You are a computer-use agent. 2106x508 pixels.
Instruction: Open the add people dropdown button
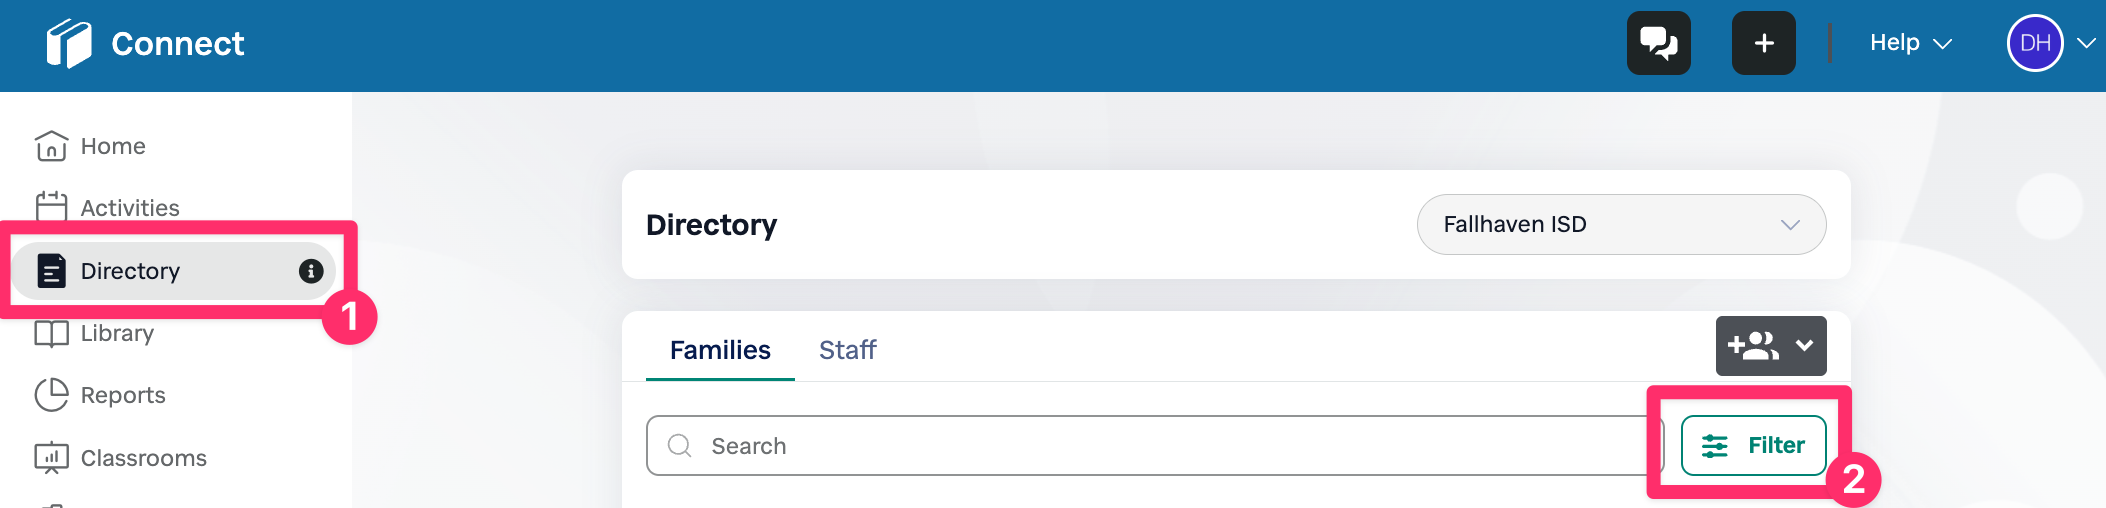(x=1770, y=346)
